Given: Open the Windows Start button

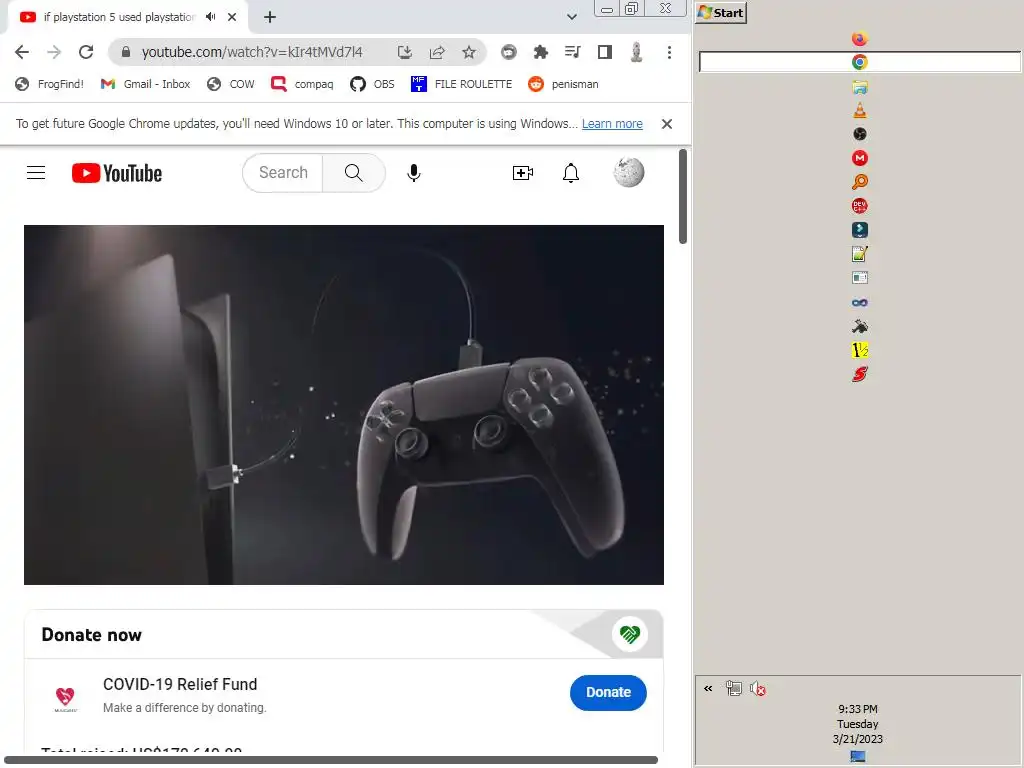Looking at the screenshot, I should pos(721,12).
